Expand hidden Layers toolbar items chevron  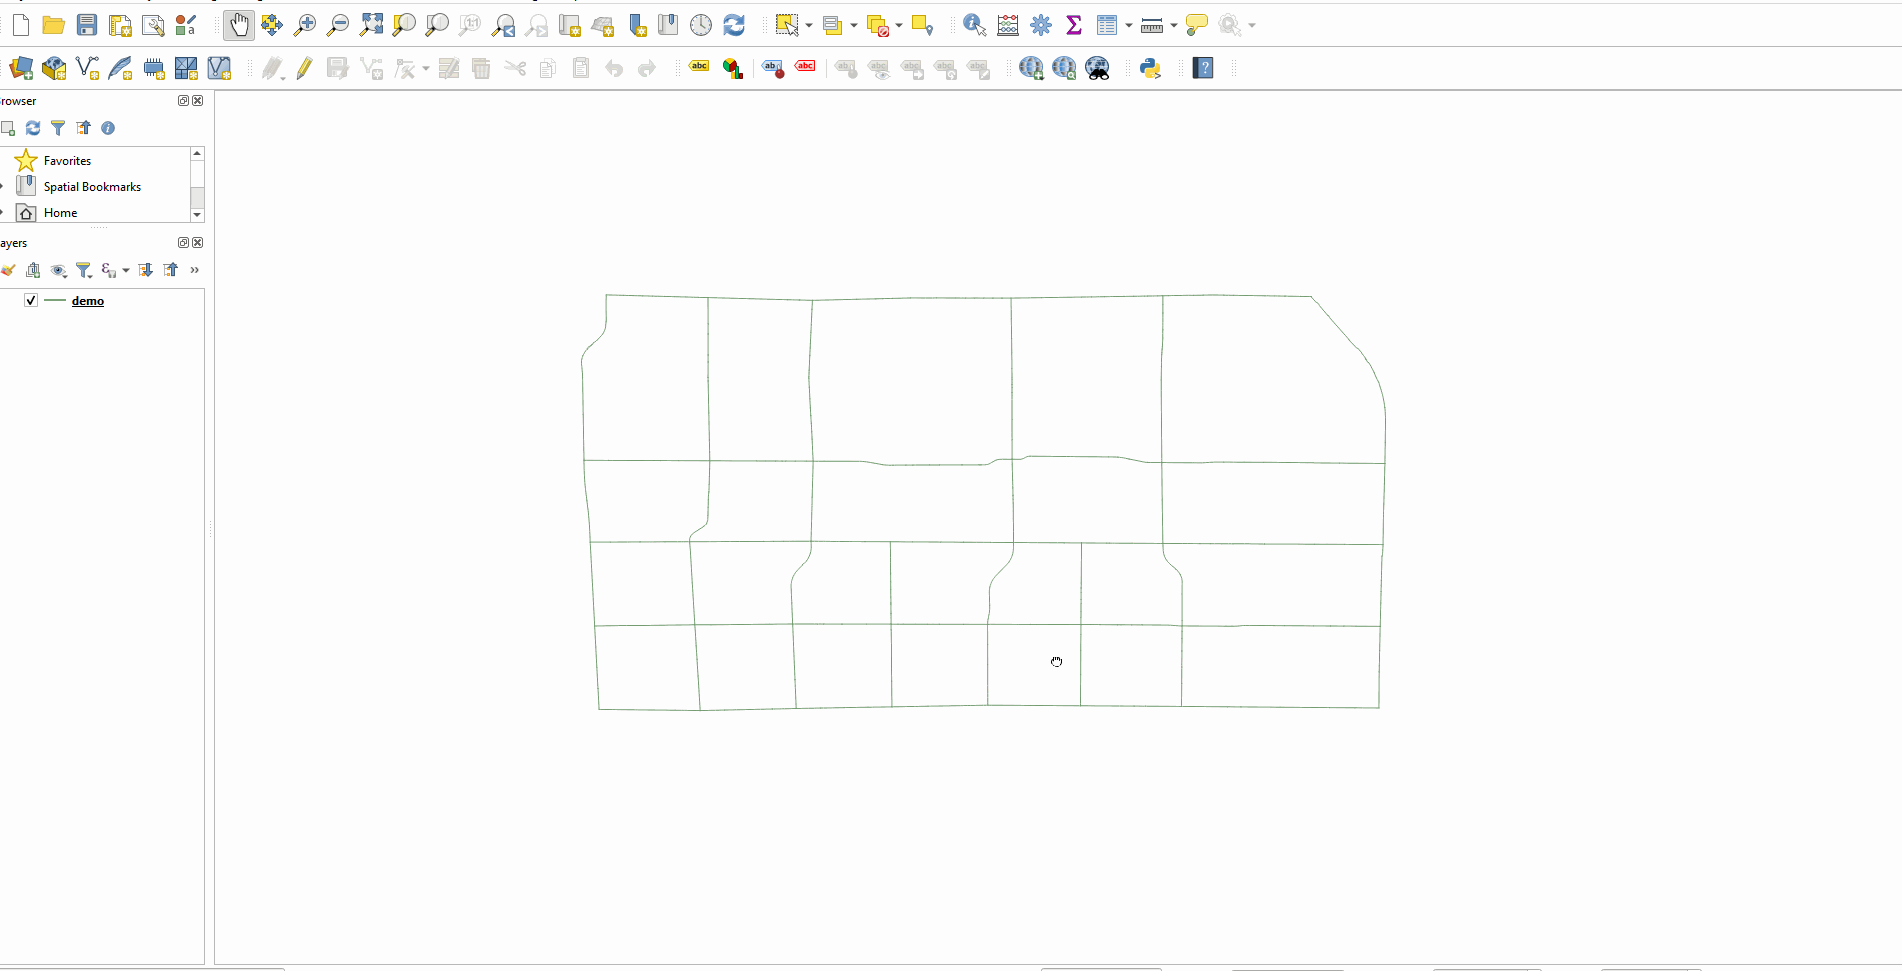[x=195, y=270]
